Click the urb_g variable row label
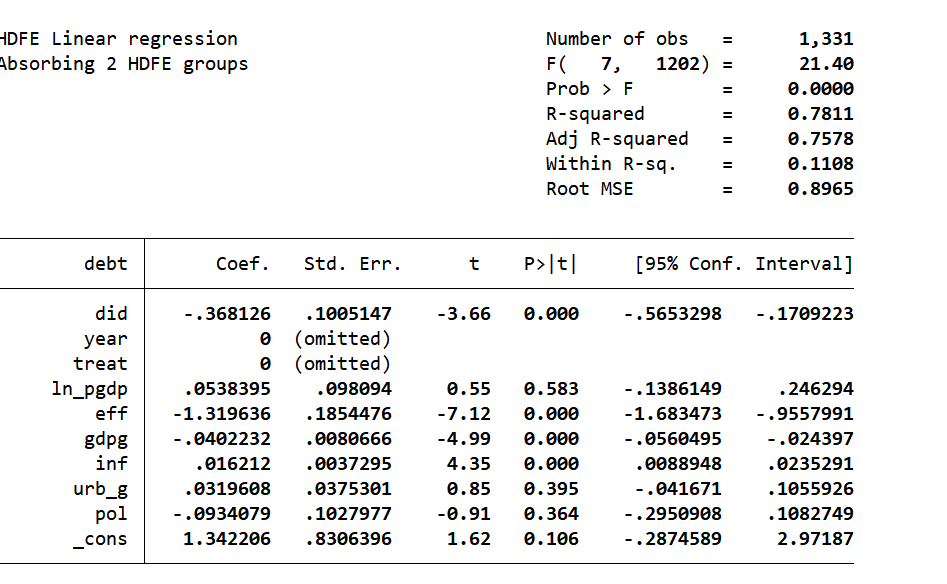This screenshot has width=947, height=584. click(x=100, y=489)
